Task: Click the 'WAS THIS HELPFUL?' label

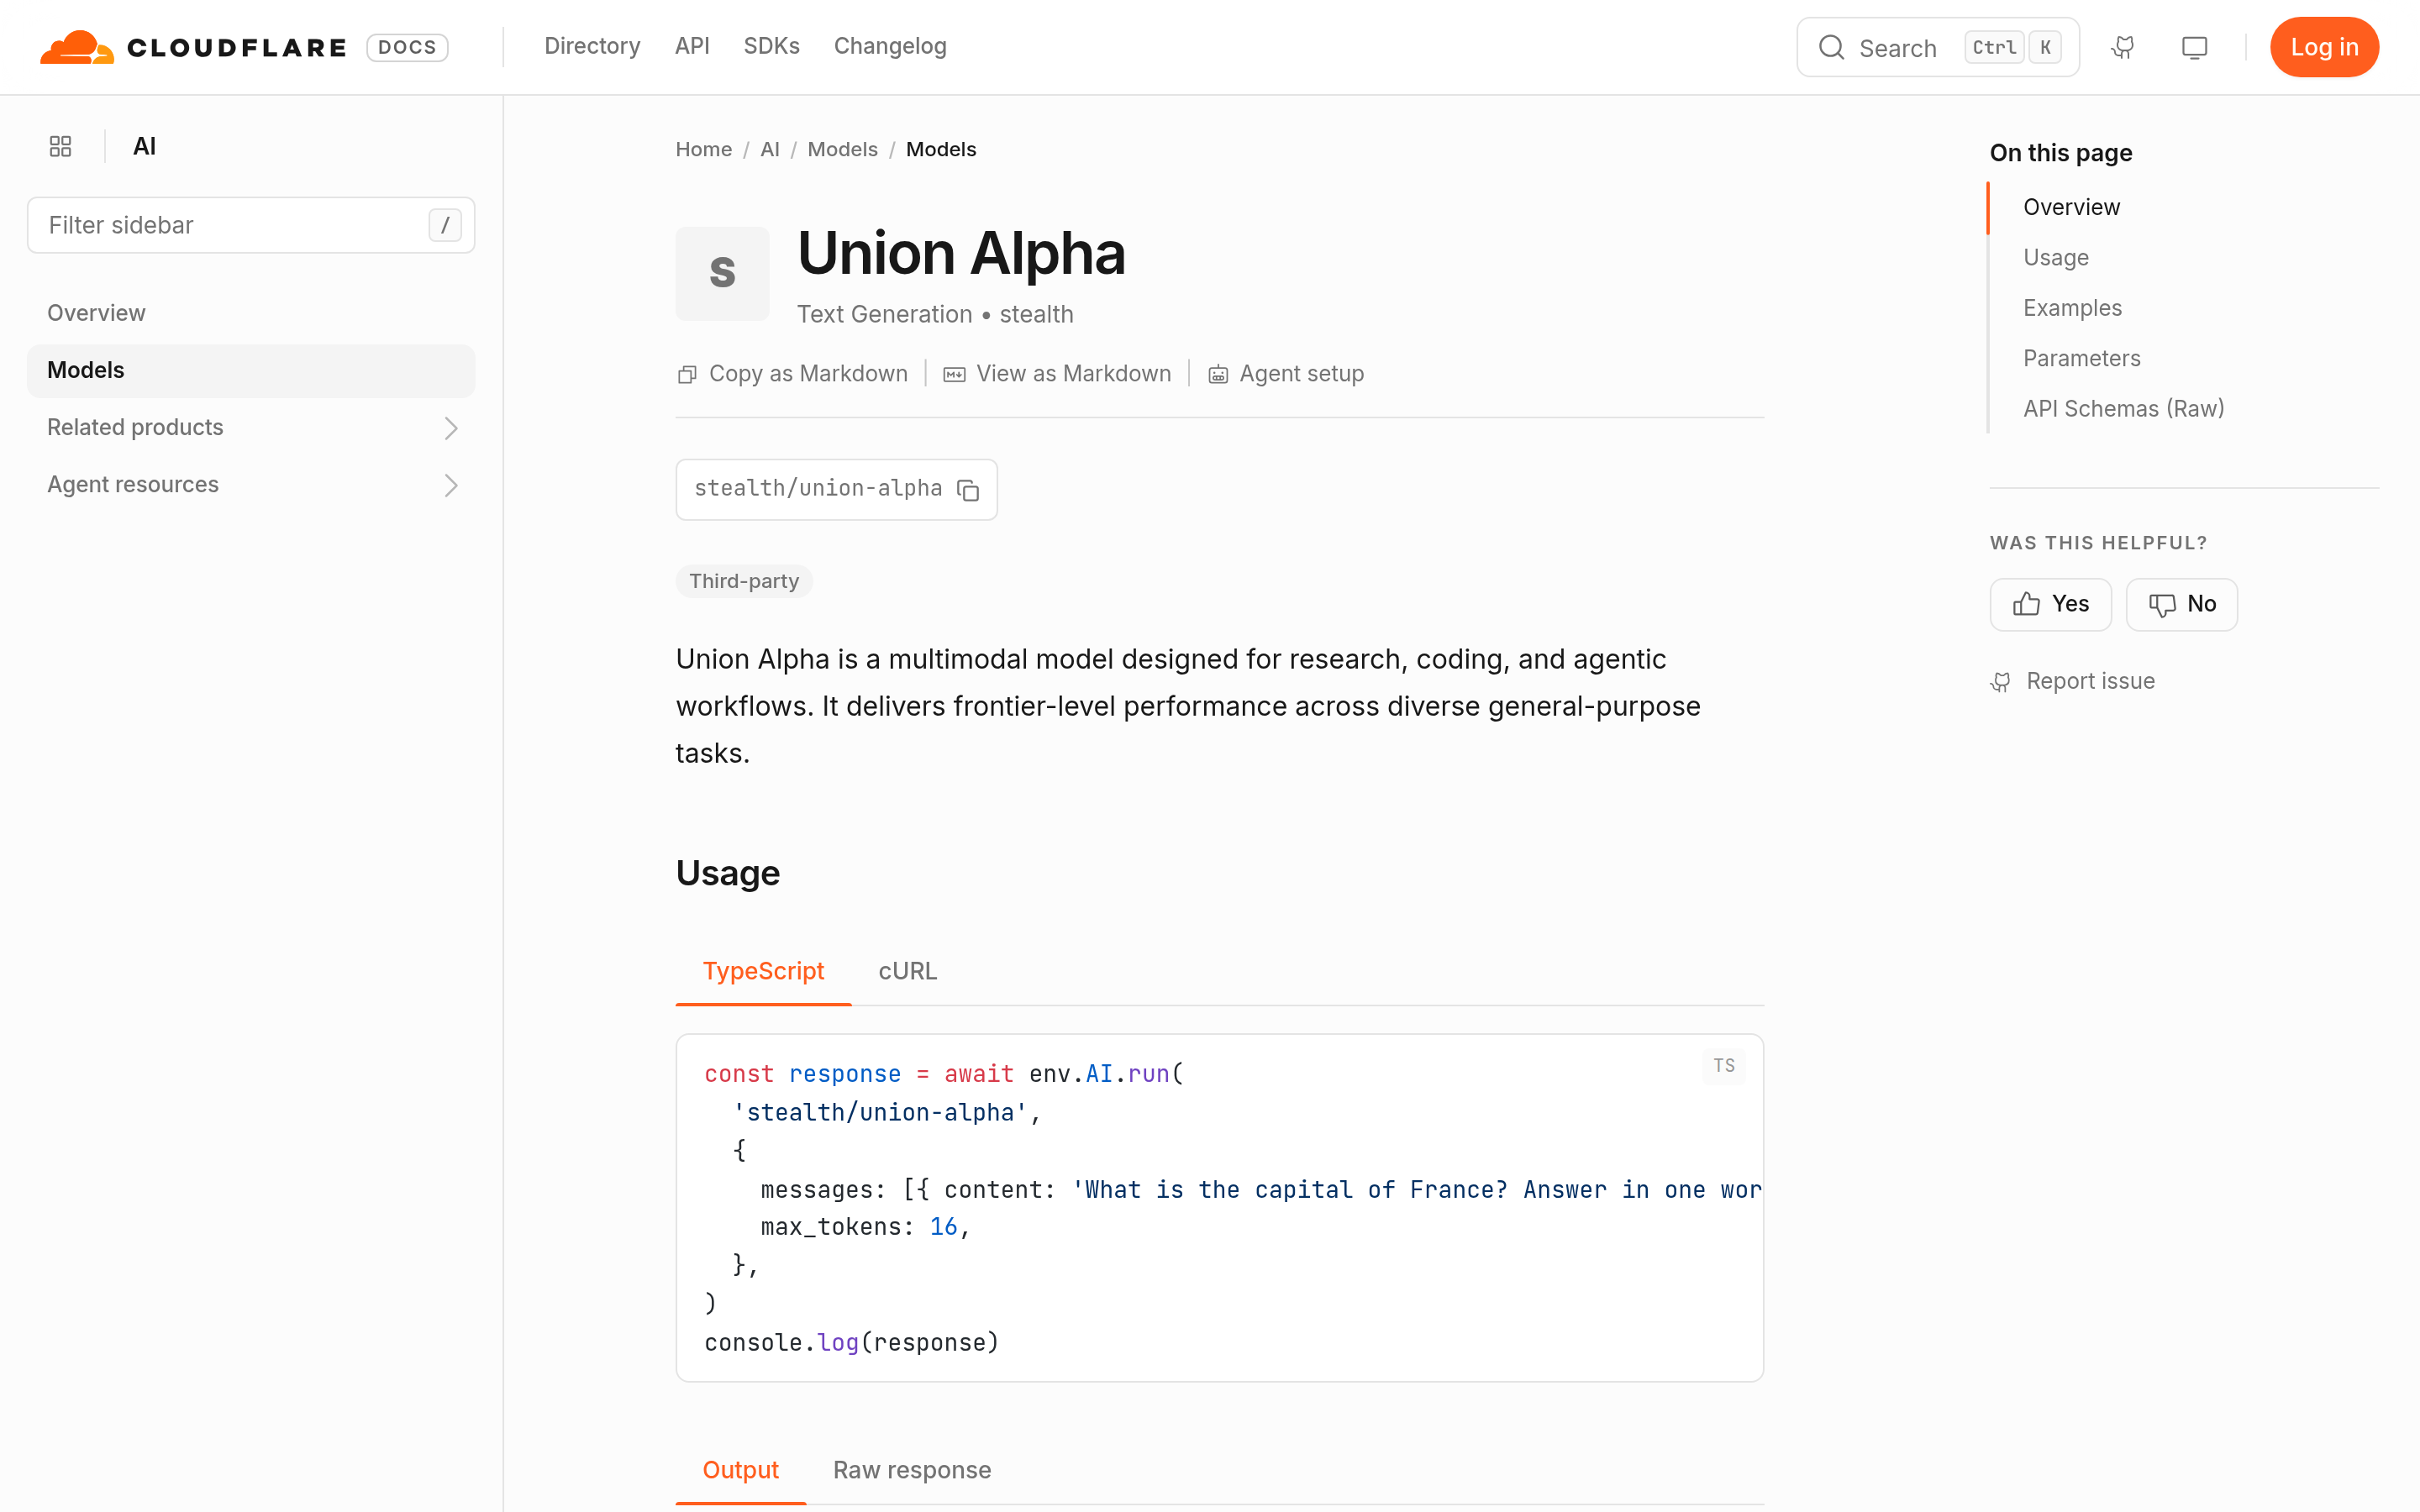Action: [x=2098, y=543]
